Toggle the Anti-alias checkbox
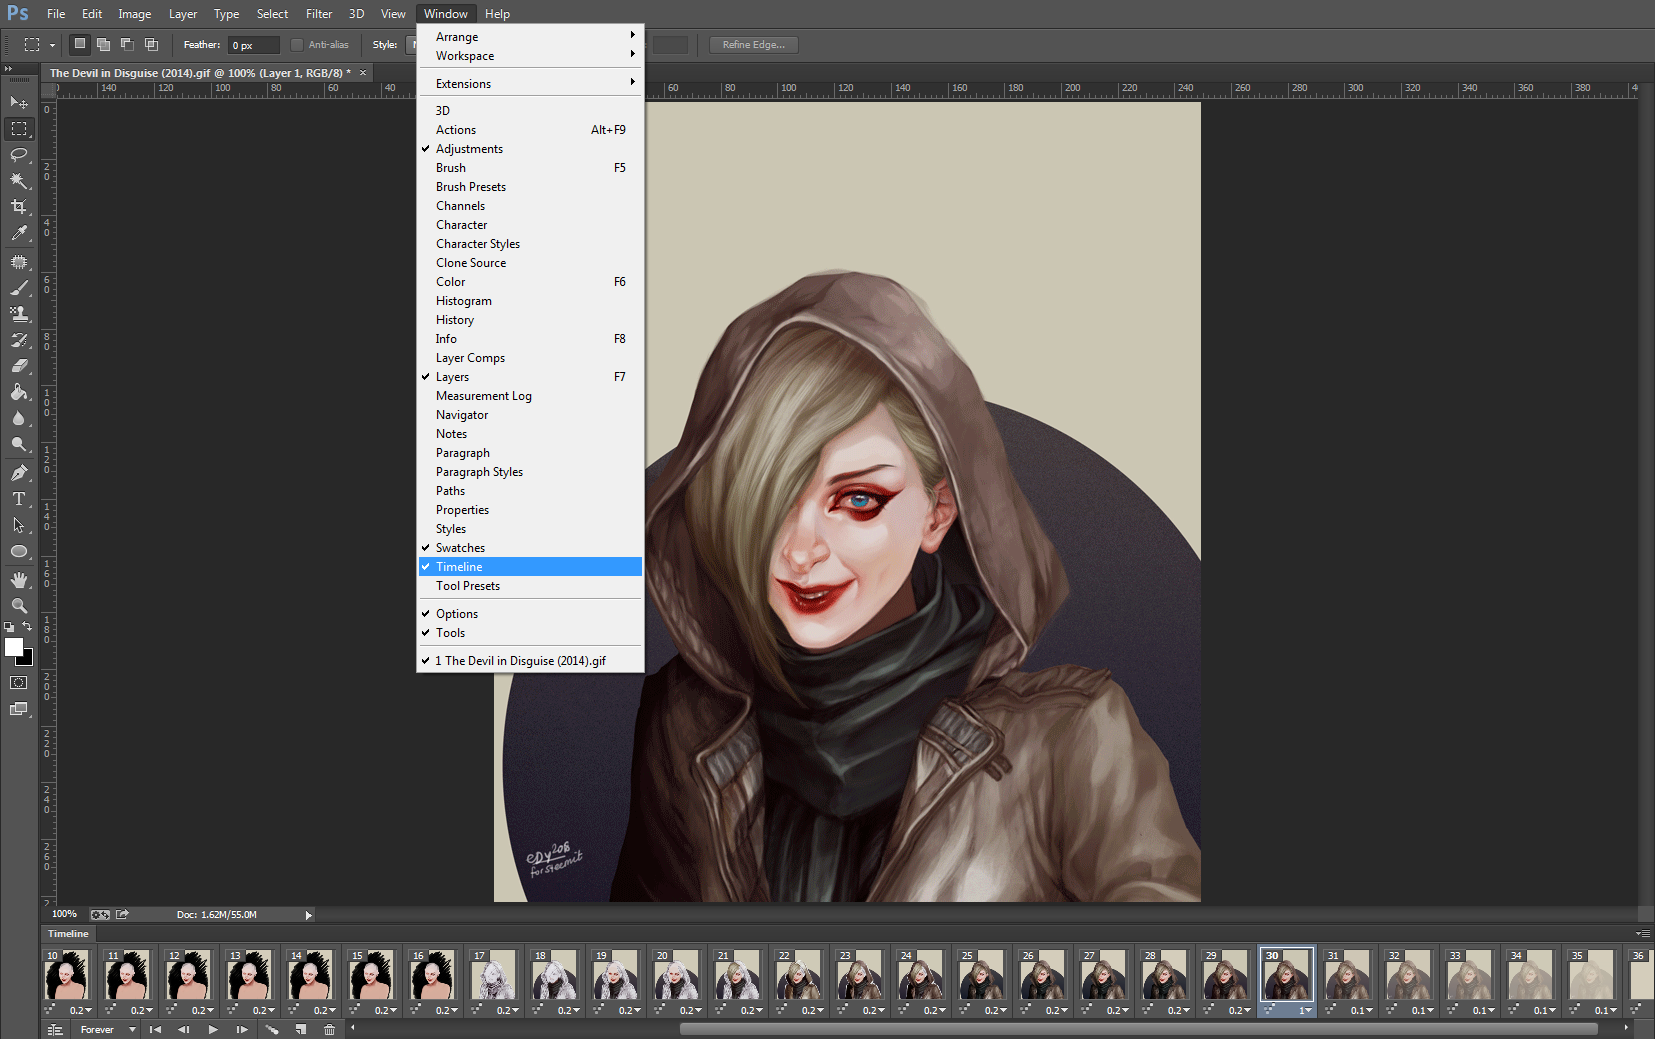 coord(297,45)
